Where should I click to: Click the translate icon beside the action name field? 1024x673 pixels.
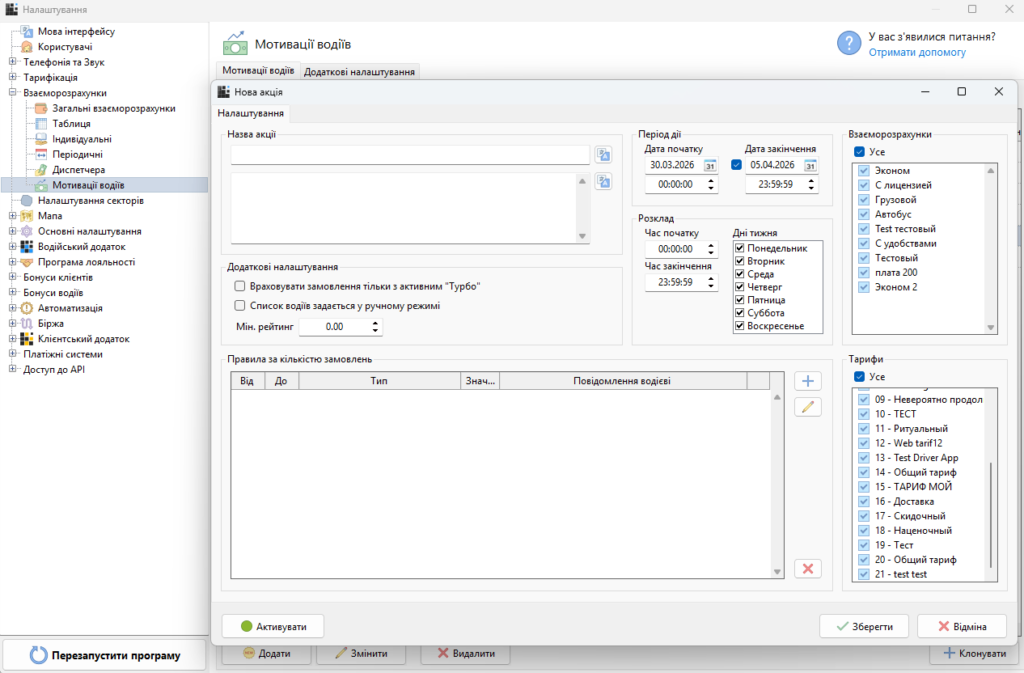point(603,154)
